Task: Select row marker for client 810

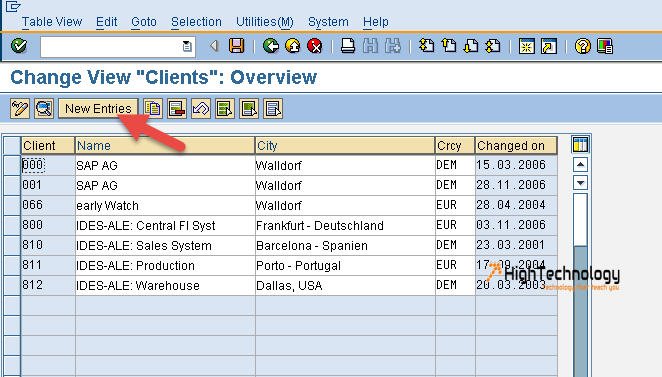Action: pos(12,245)
